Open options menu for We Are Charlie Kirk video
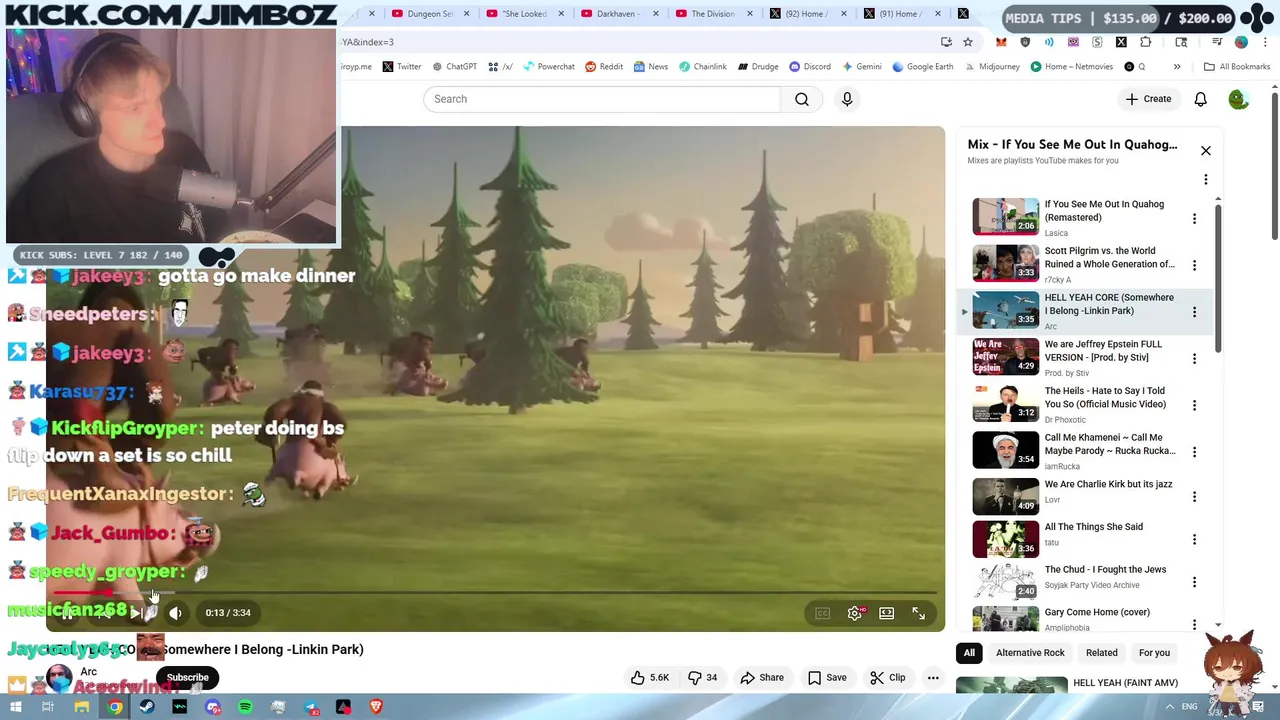 [x=1194, y=497]
